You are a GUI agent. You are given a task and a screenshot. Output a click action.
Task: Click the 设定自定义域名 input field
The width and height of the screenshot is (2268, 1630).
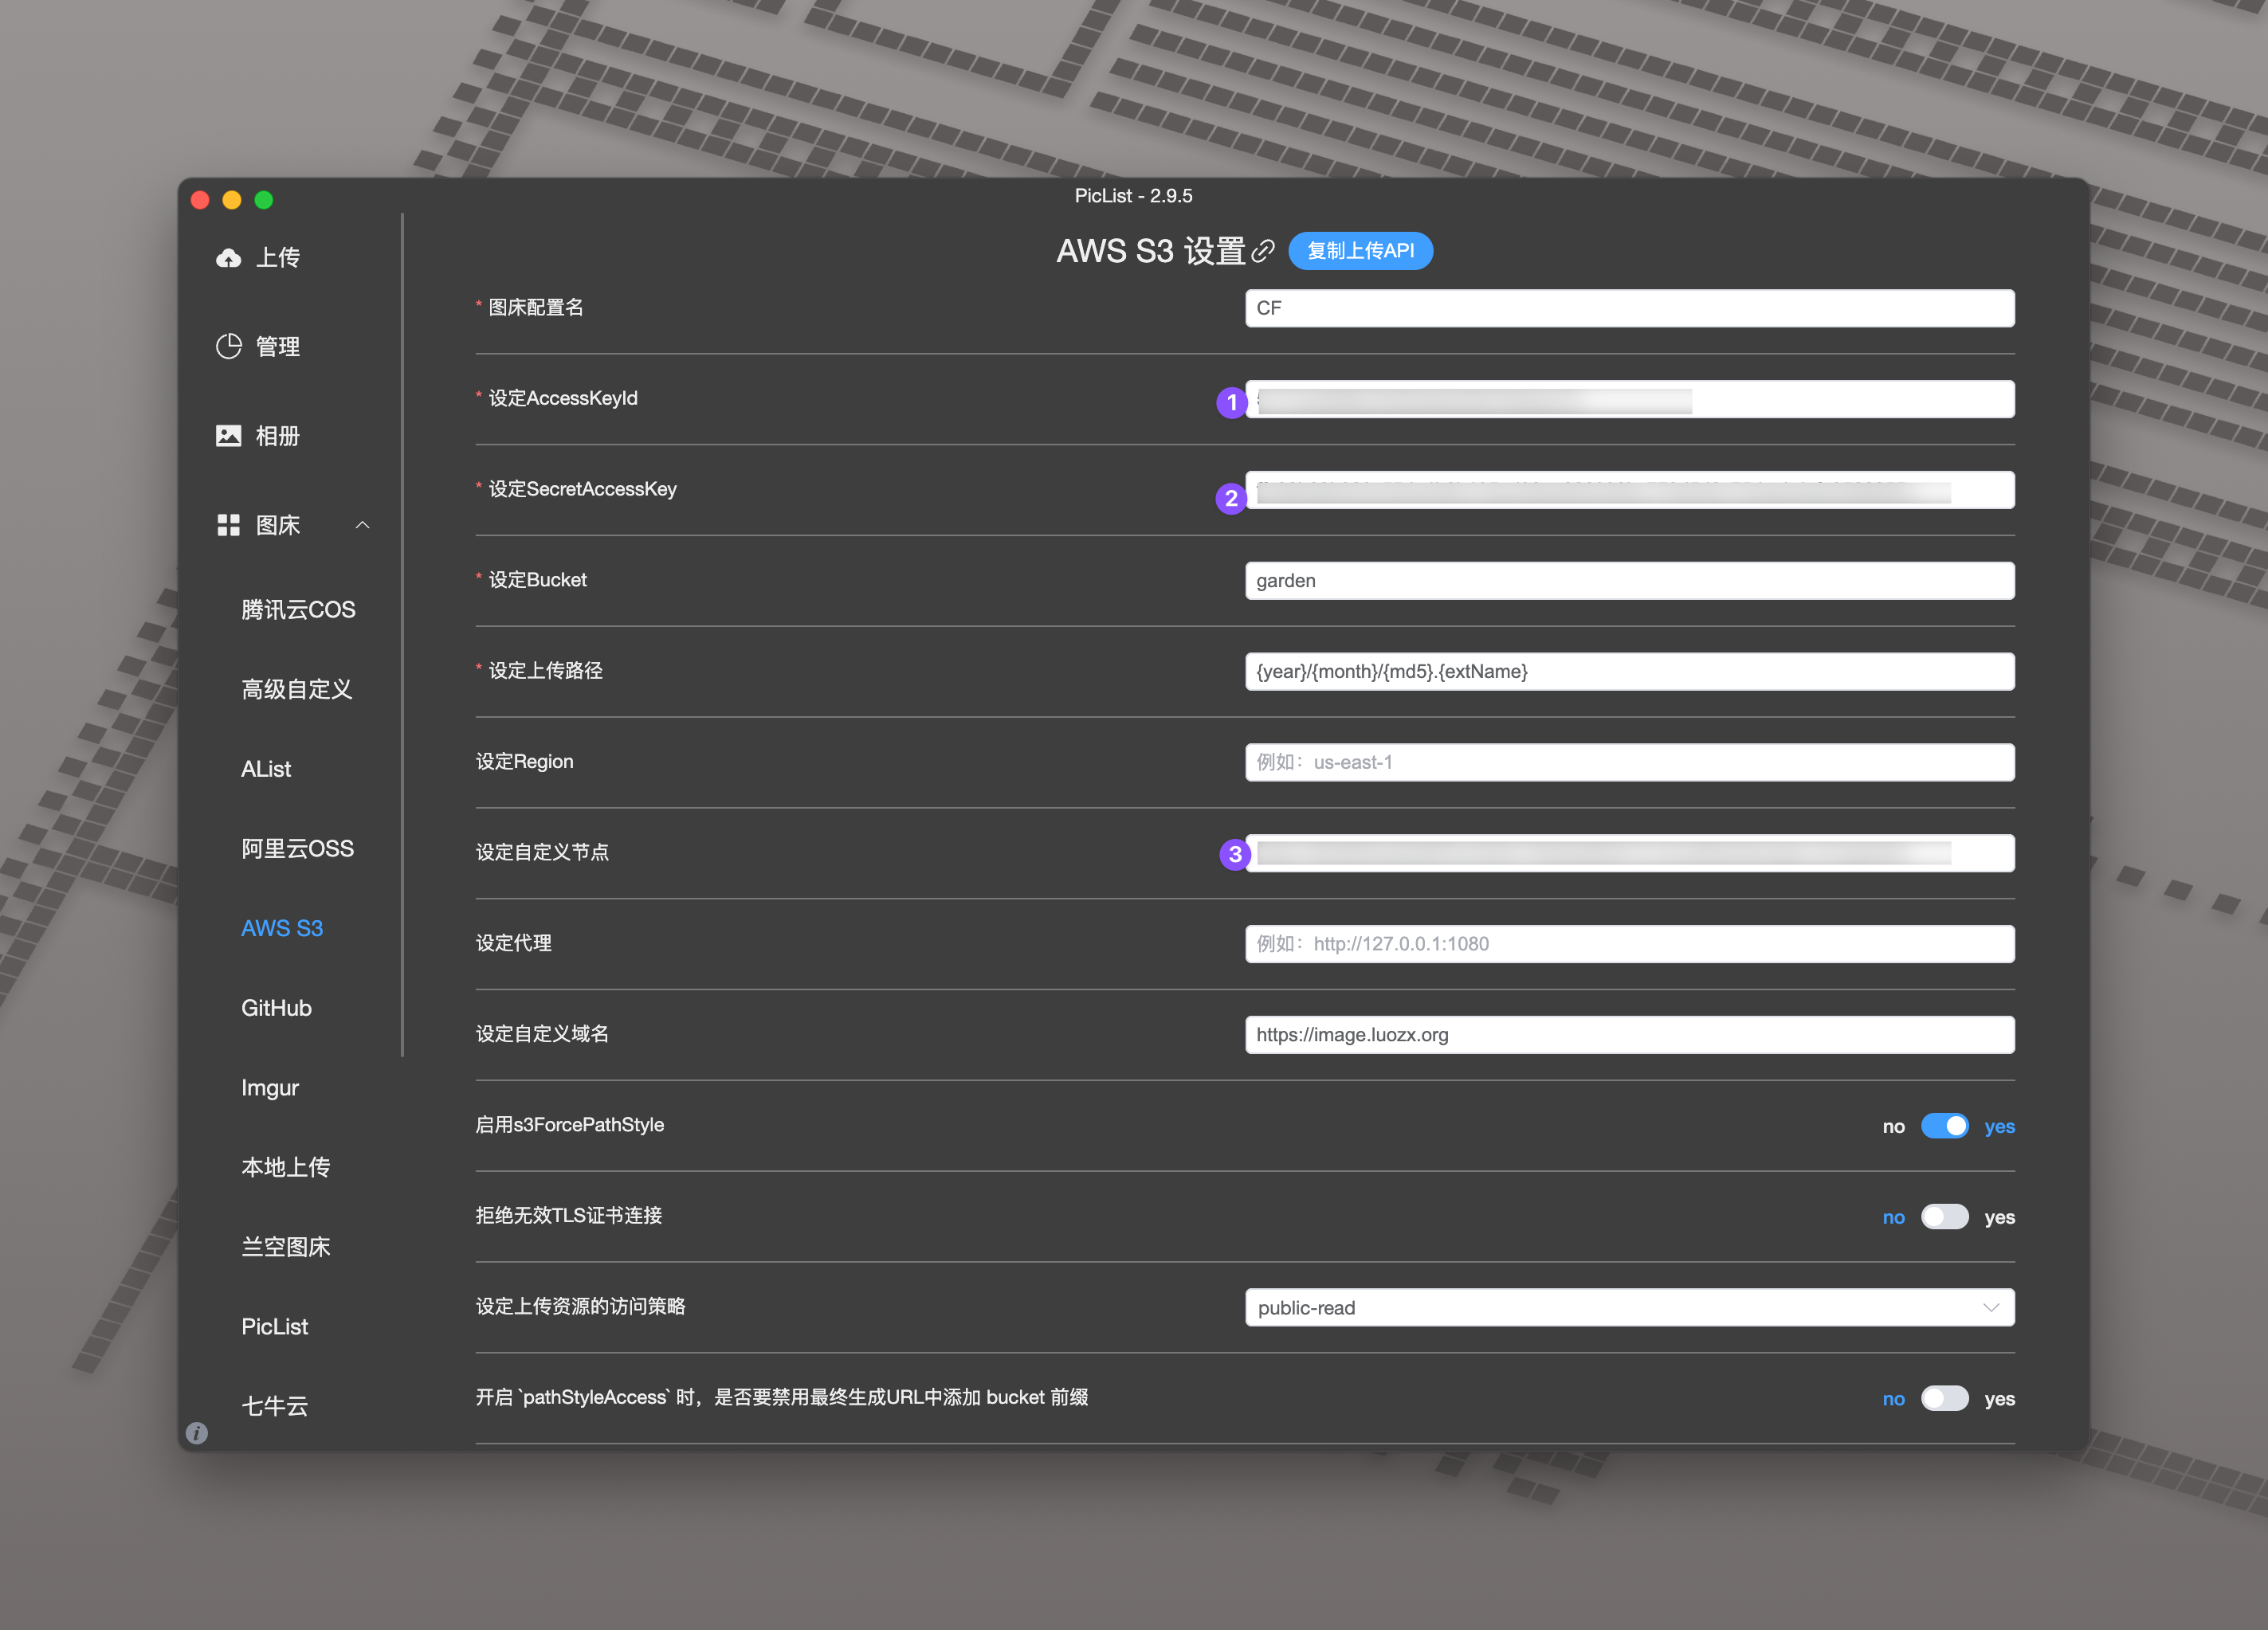[1629, 1035]
